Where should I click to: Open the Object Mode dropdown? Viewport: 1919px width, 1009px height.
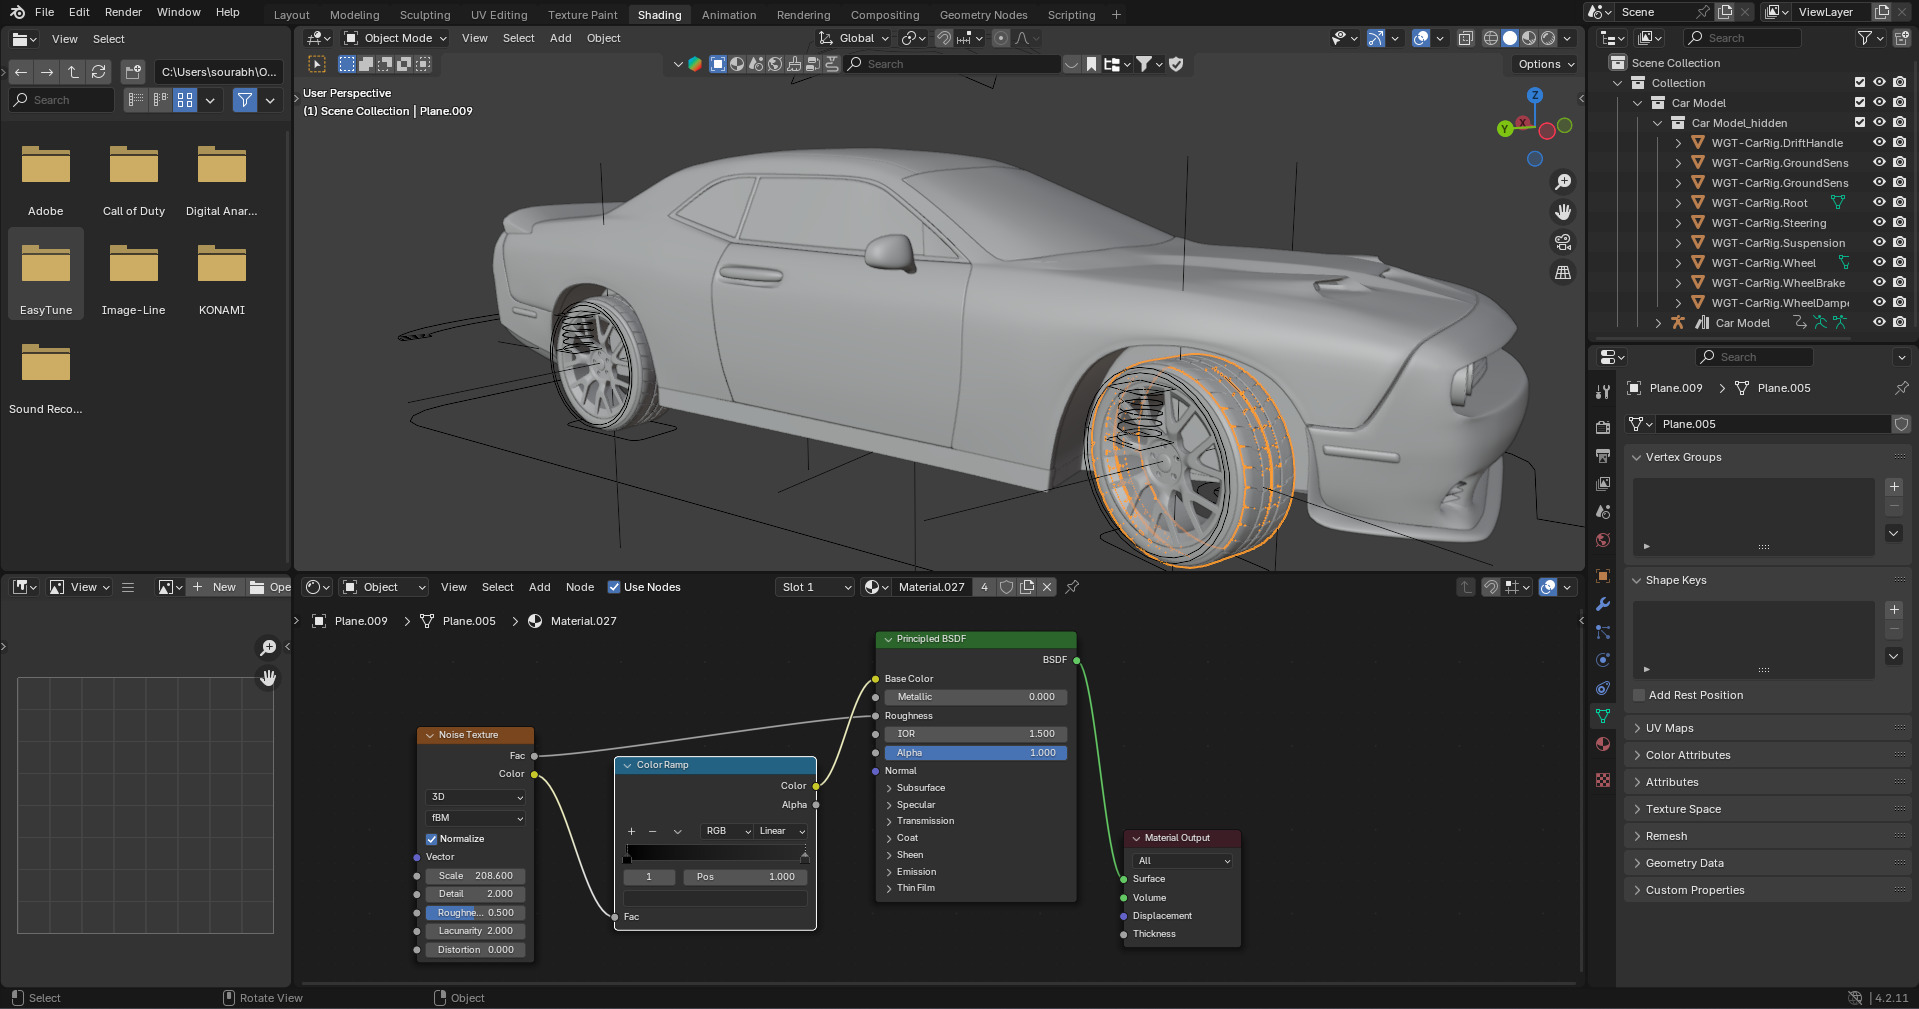[x=395, y=38]
